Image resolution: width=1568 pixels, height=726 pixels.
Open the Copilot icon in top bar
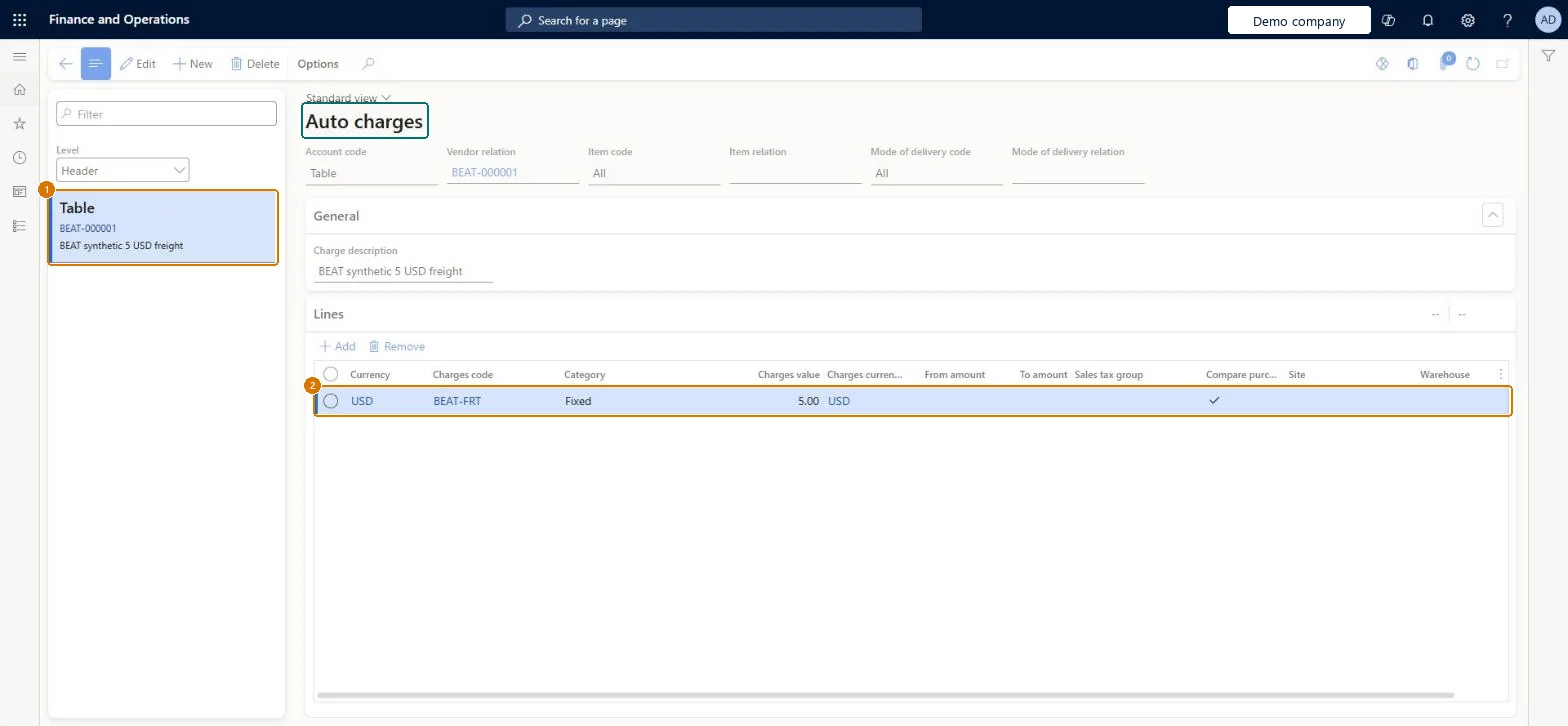point(1388,20)
